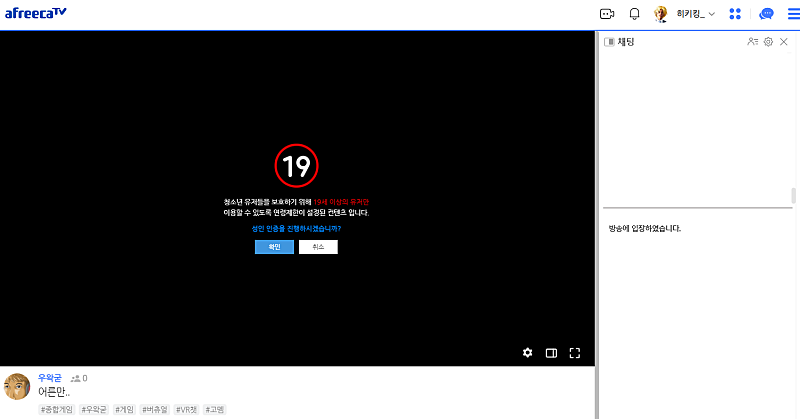This screenshot has width=800, height=419.
Task: Click the chat panel scrollbar
Action: (x=793, y=196)
